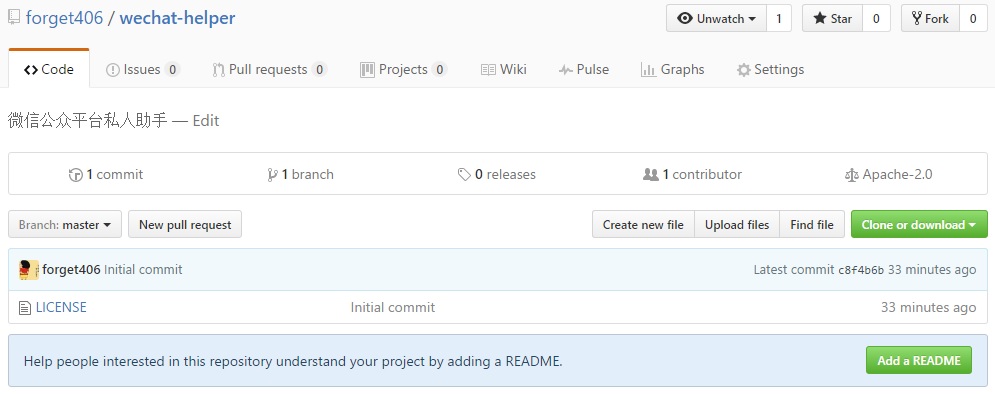Open the Graphs tab

click(x=673, y=69)
